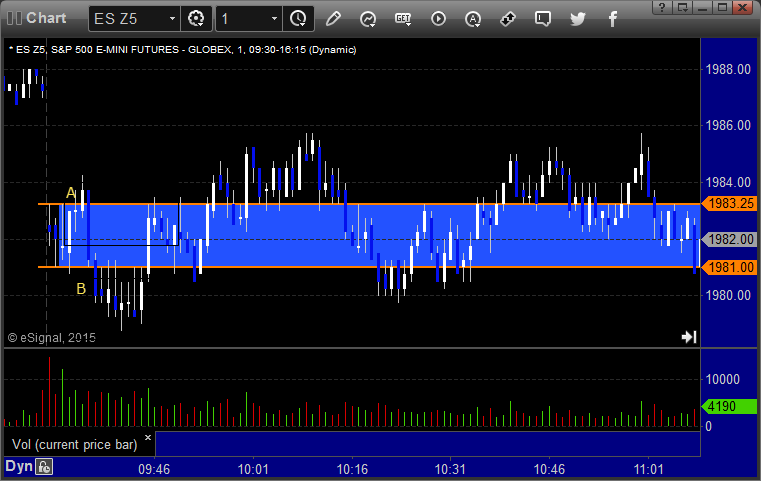Click the 10:46 time axis label
Viewport: 761px width, 481px height.
coord(549,469)
